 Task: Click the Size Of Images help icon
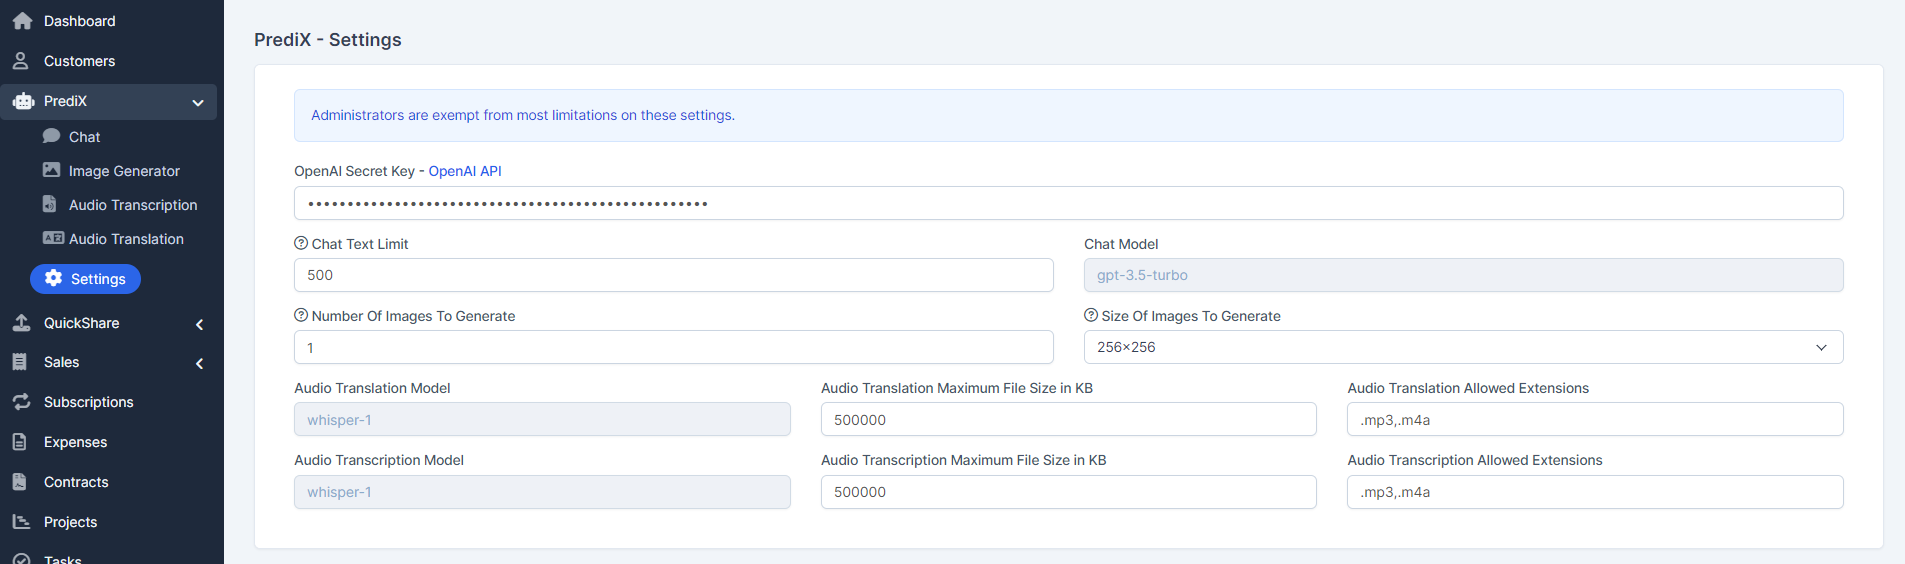[x=1091, y=315]
